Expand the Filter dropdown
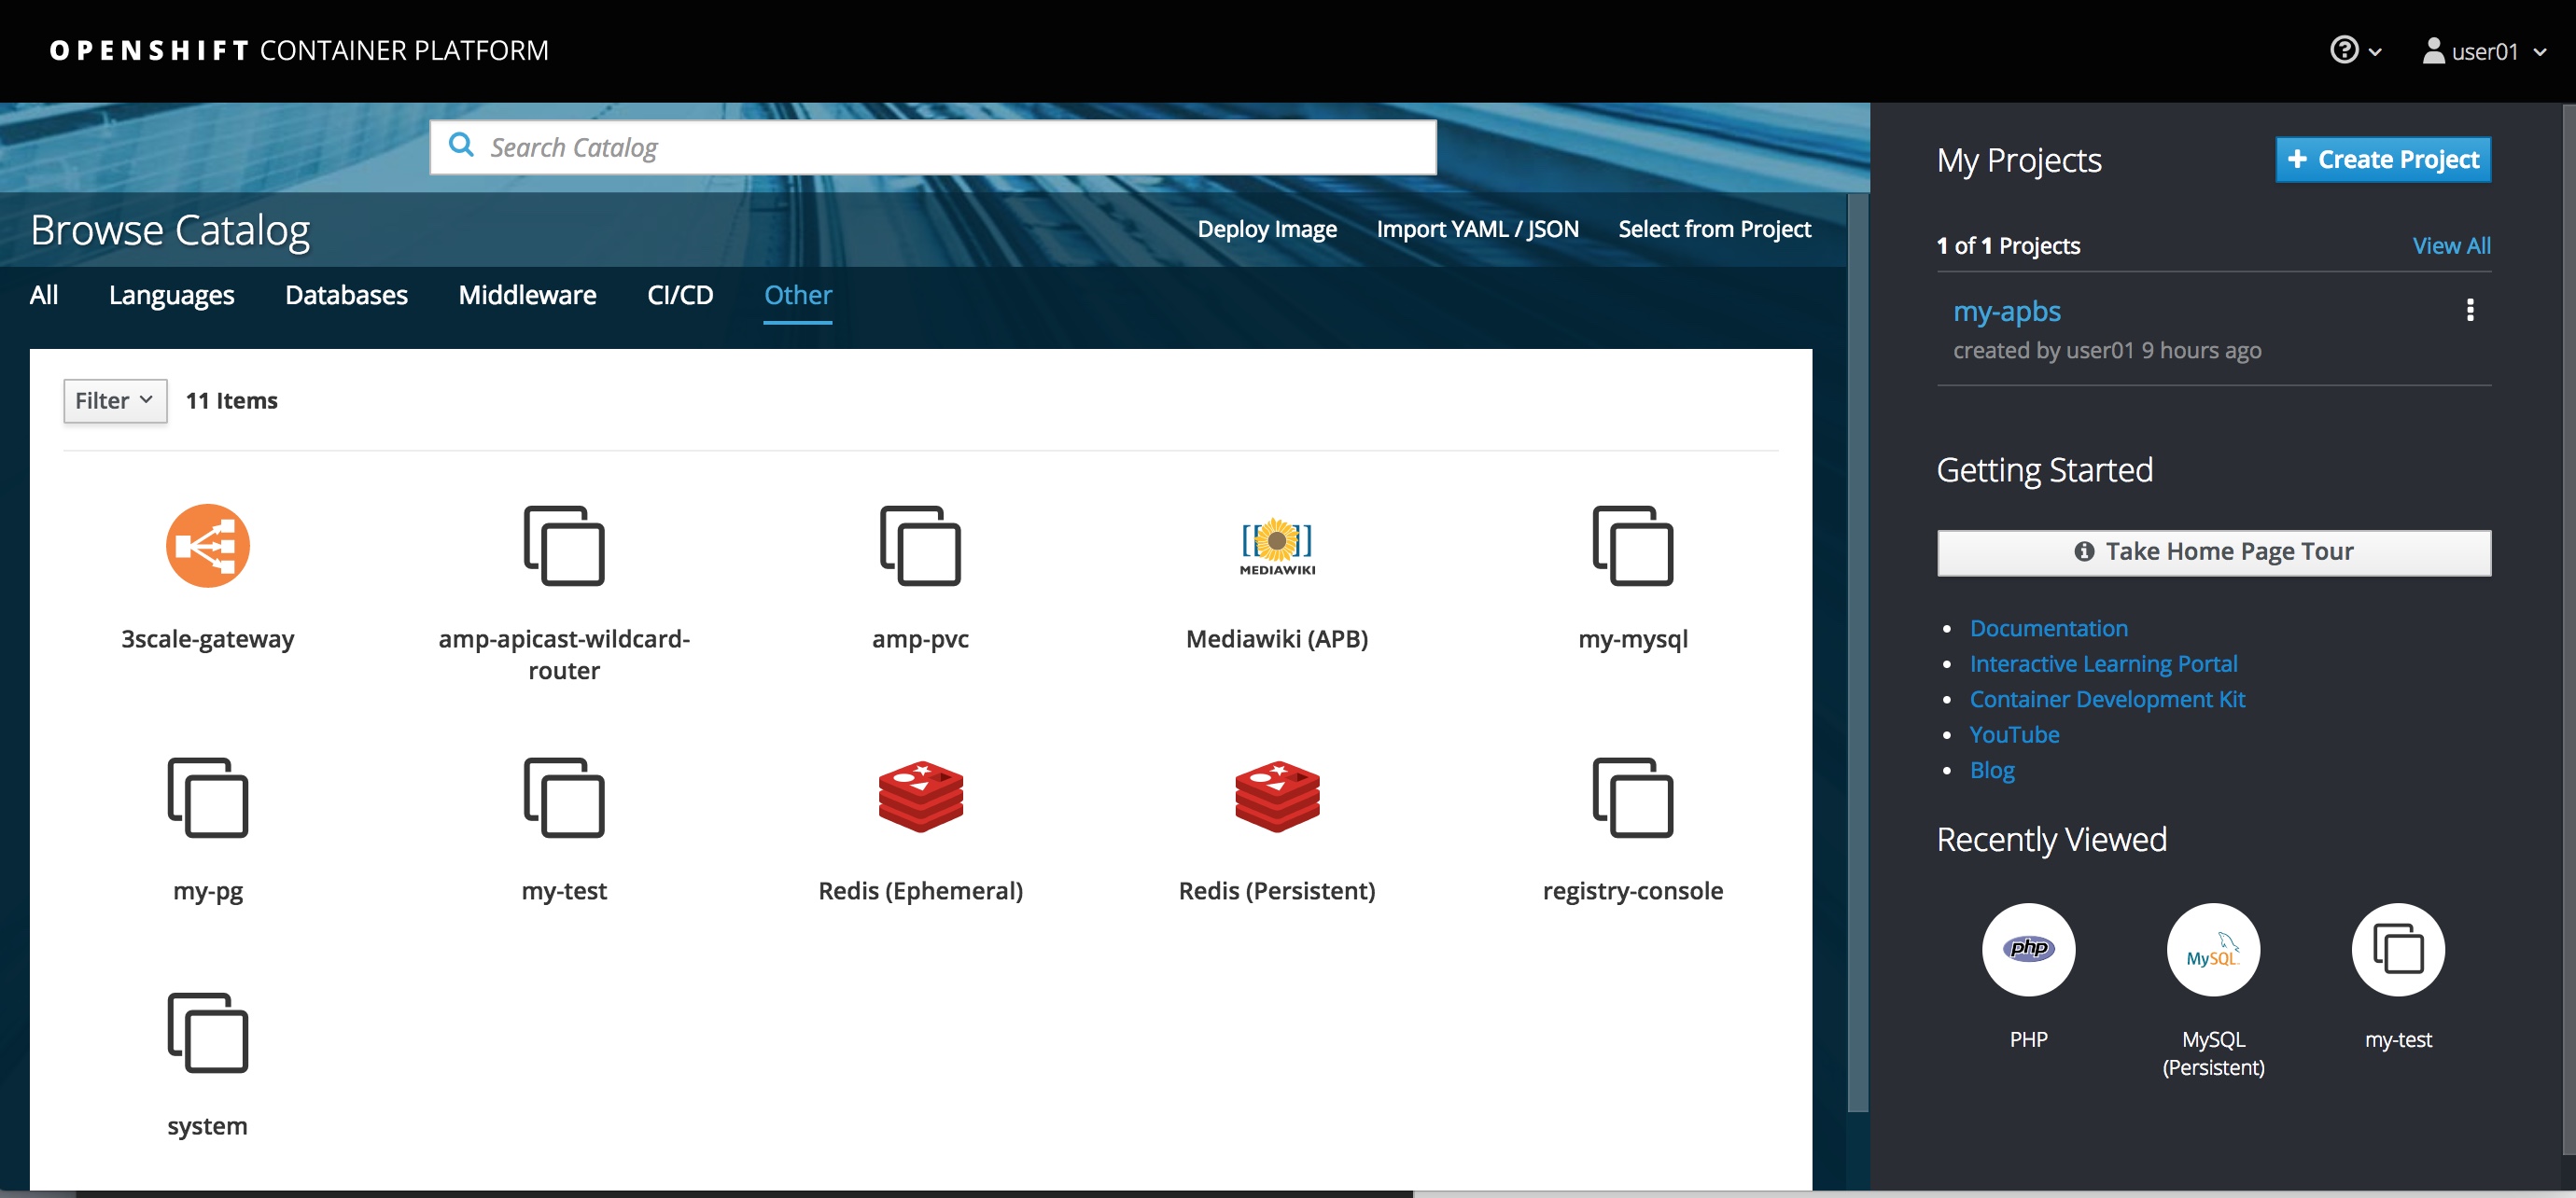The image size is (2576, 1198). [115, 401]
